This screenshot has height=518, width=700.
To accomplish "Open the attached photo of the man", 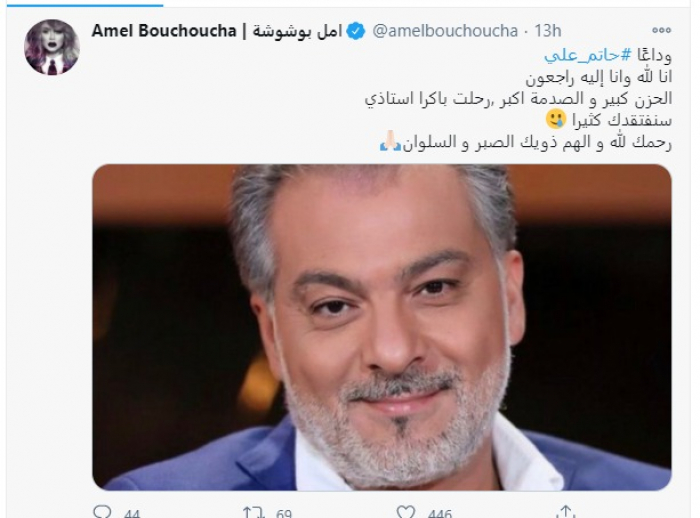I will pyautogui.click(x=382, y=327).
